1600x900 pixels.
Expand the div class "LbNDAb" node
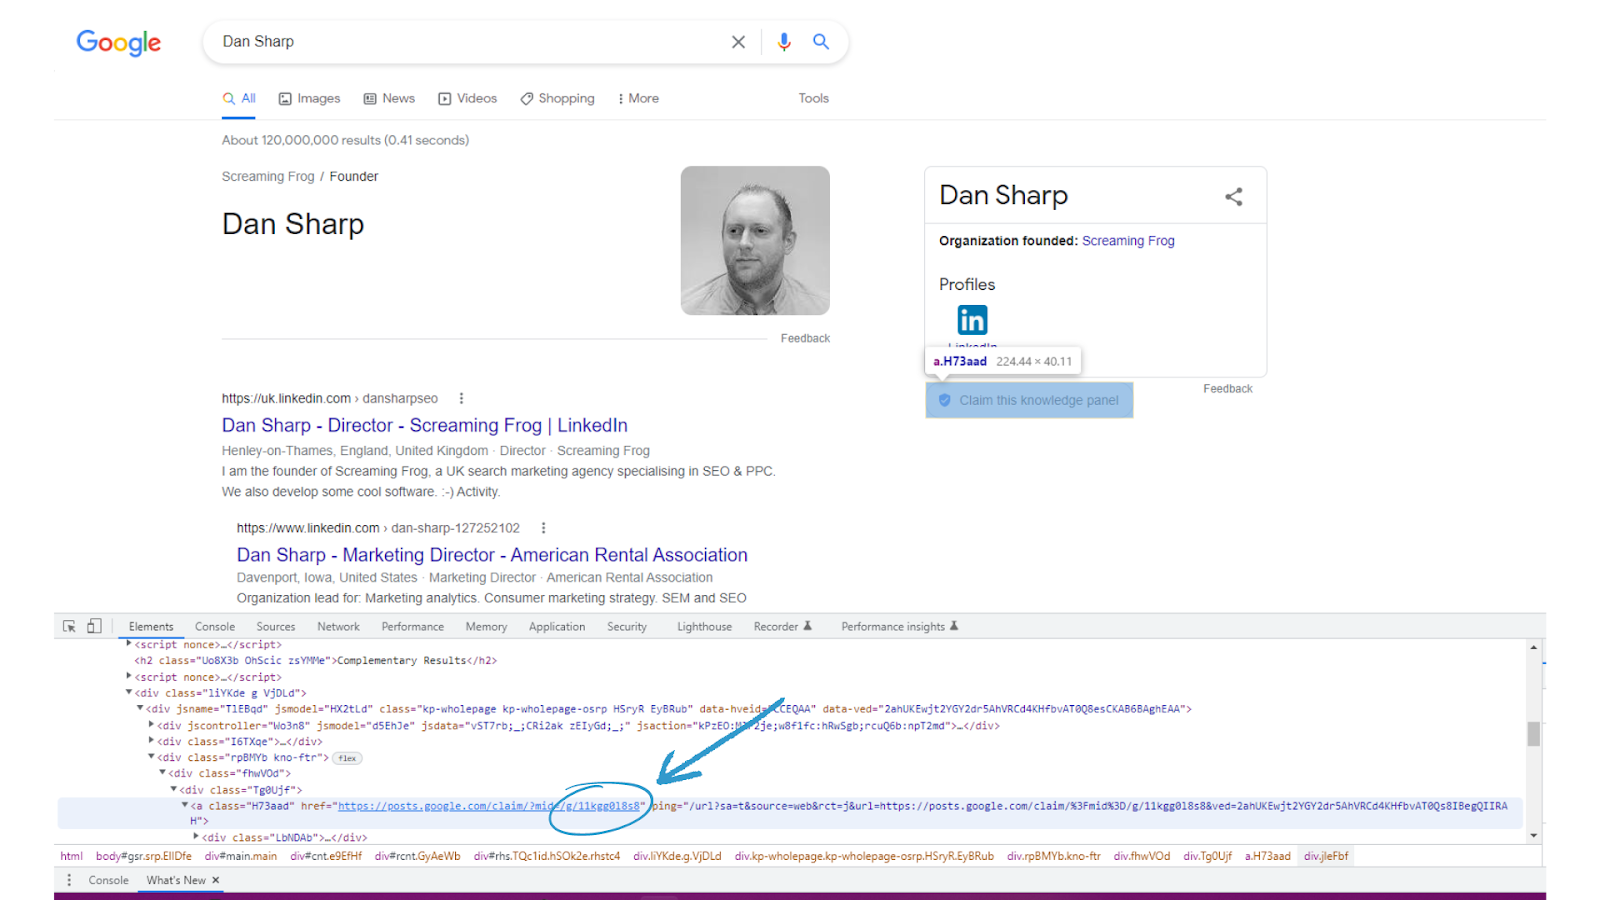(x=196, y=837)
